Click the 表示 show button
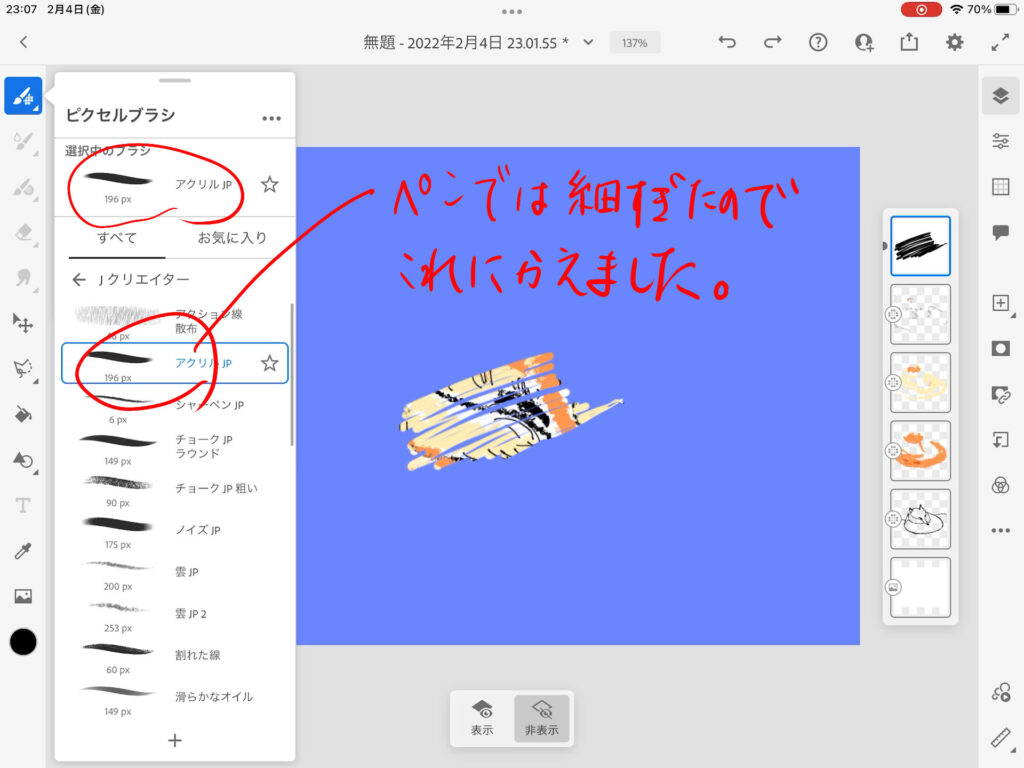 [482, 718]
